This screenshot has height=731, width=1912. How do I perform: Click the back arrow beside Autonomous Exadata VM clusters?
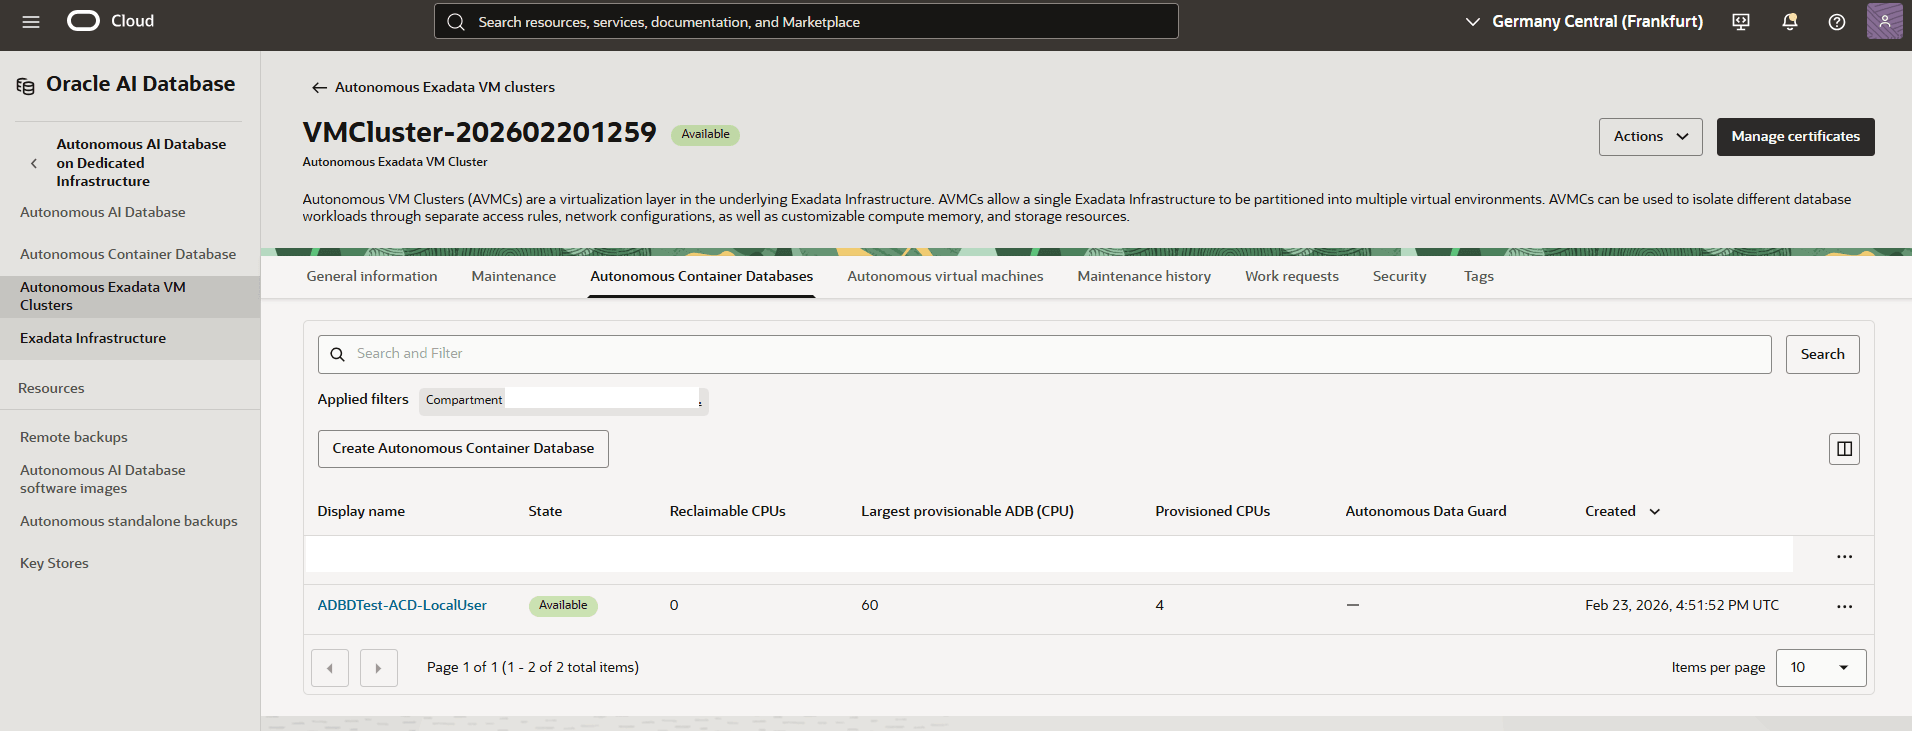pyautogui.click(x=319, y=88)
